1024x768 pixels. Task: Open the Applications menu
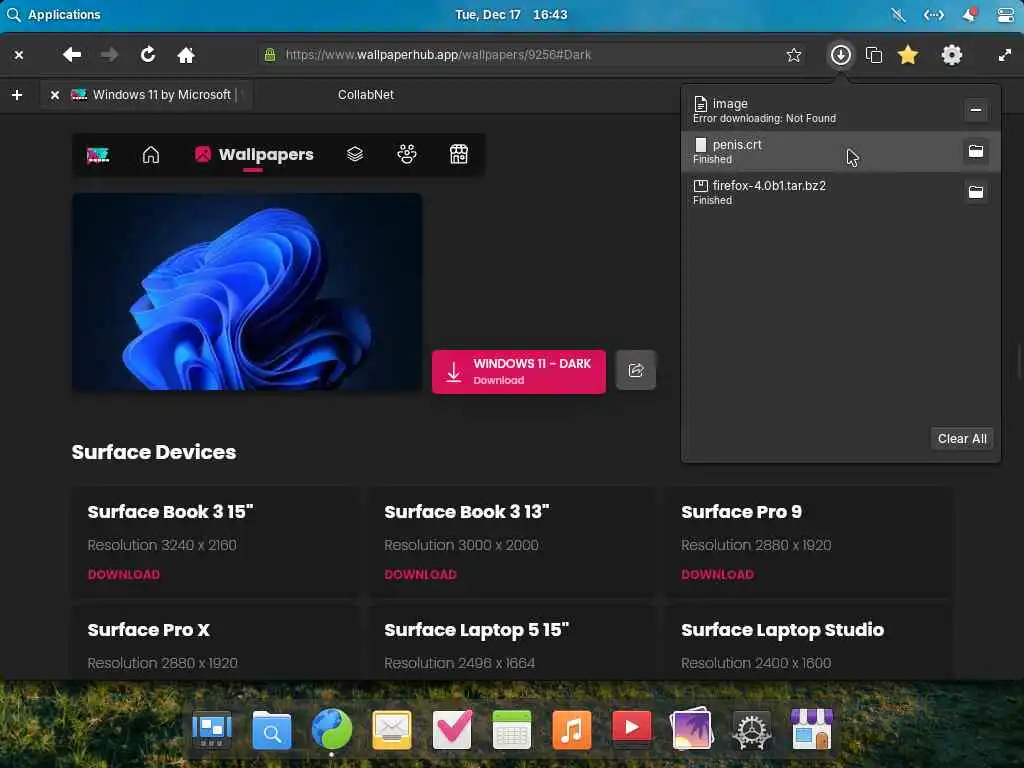(x=54, y=14)
